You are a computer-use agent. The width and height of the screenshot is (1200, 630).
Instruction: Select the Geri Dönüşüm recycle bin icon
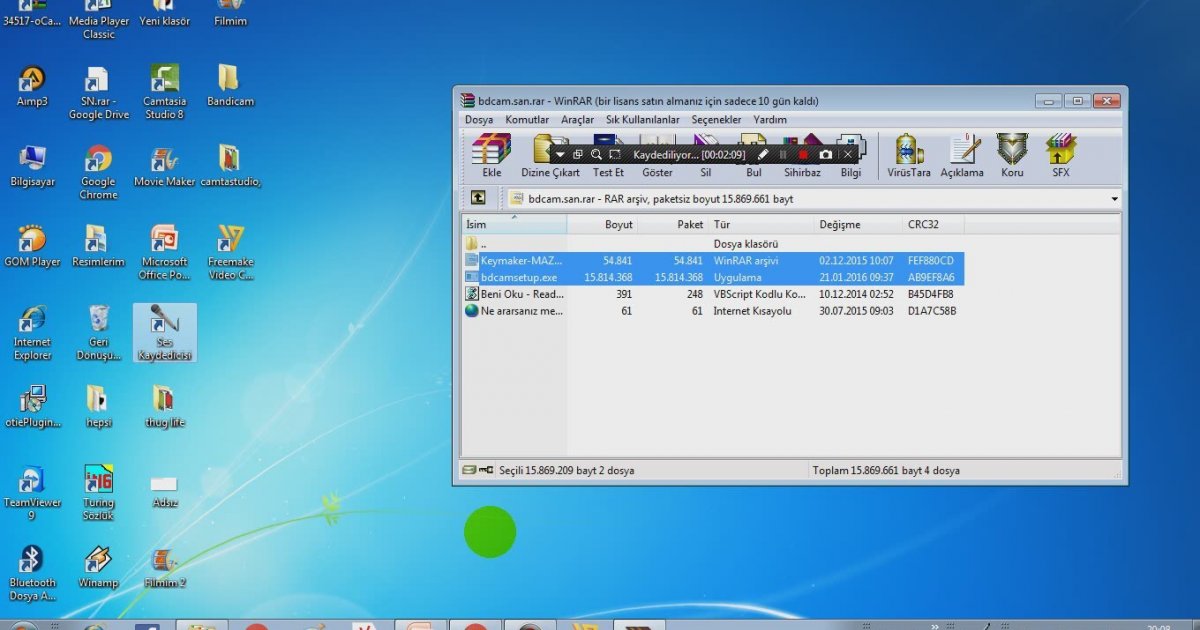[98, 334]
